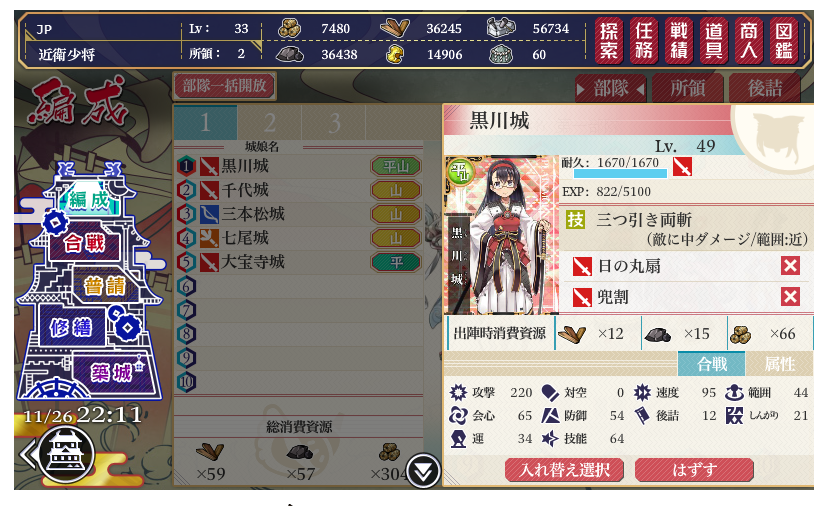Select the 属性 attributes tab
Image resolution: width=823 pixels, height=506 pixels.
click(779, 364)
